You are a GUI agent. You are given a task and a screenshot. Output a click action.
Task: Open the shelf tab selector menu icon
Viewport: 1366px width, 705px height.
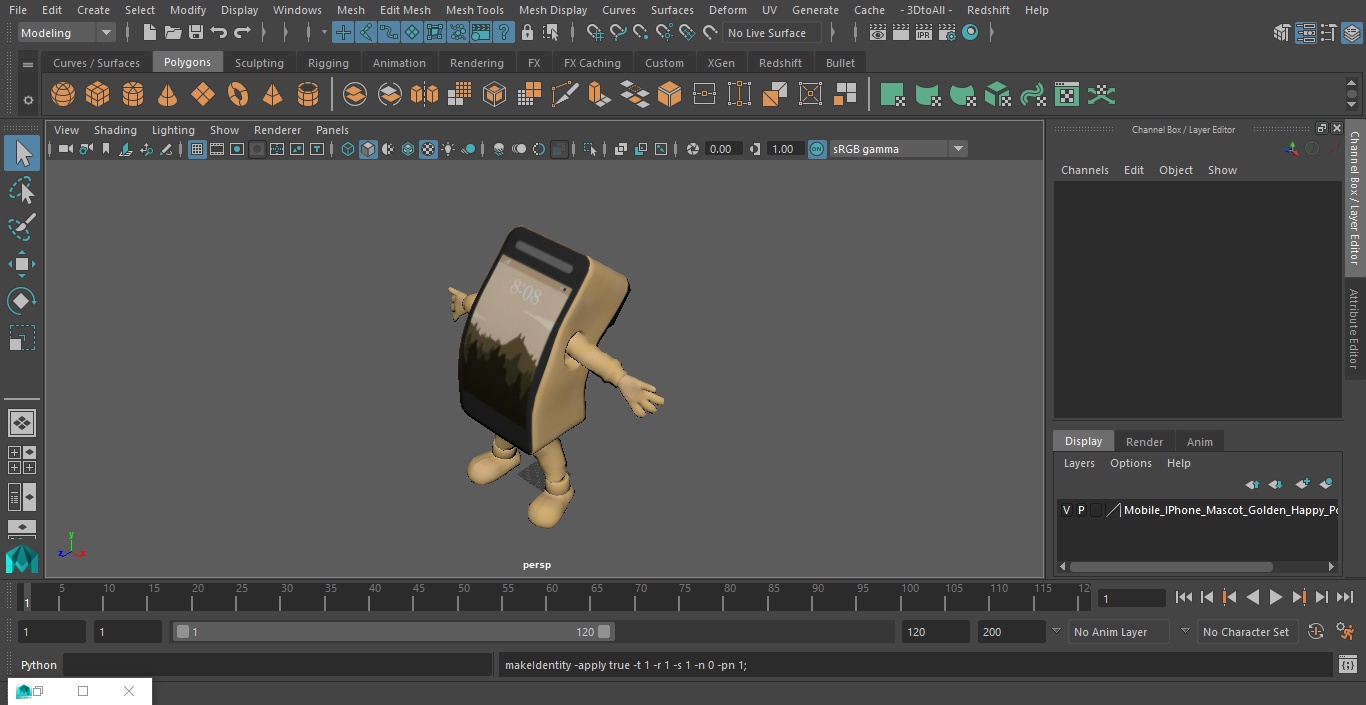28,64
